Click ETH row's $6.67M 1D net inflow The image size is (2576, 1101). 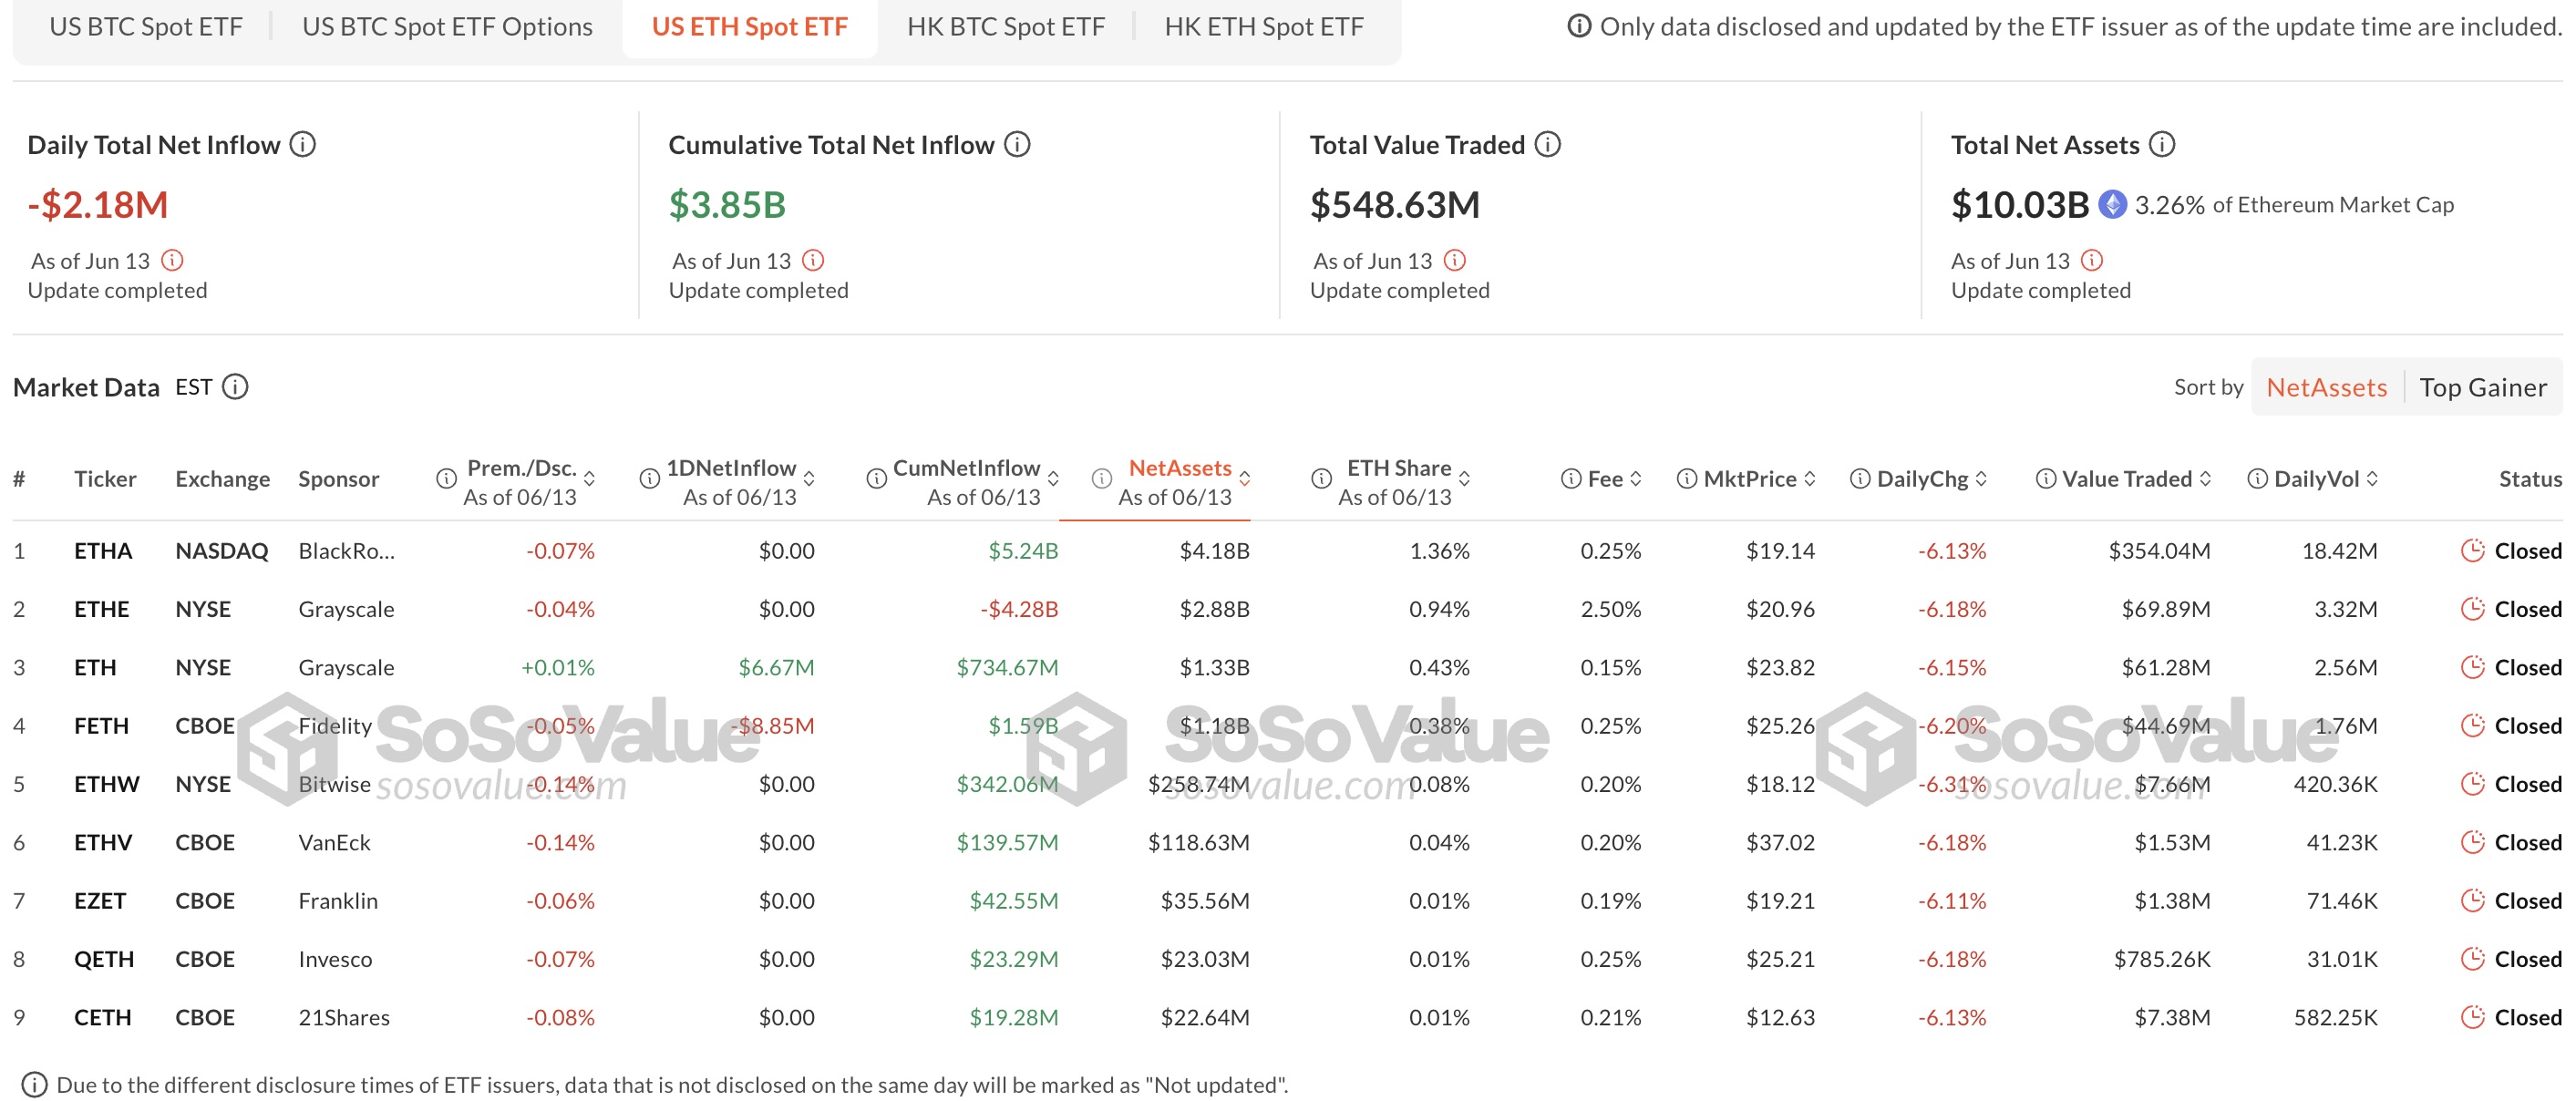pyautogui.click(x=776, y=667)
